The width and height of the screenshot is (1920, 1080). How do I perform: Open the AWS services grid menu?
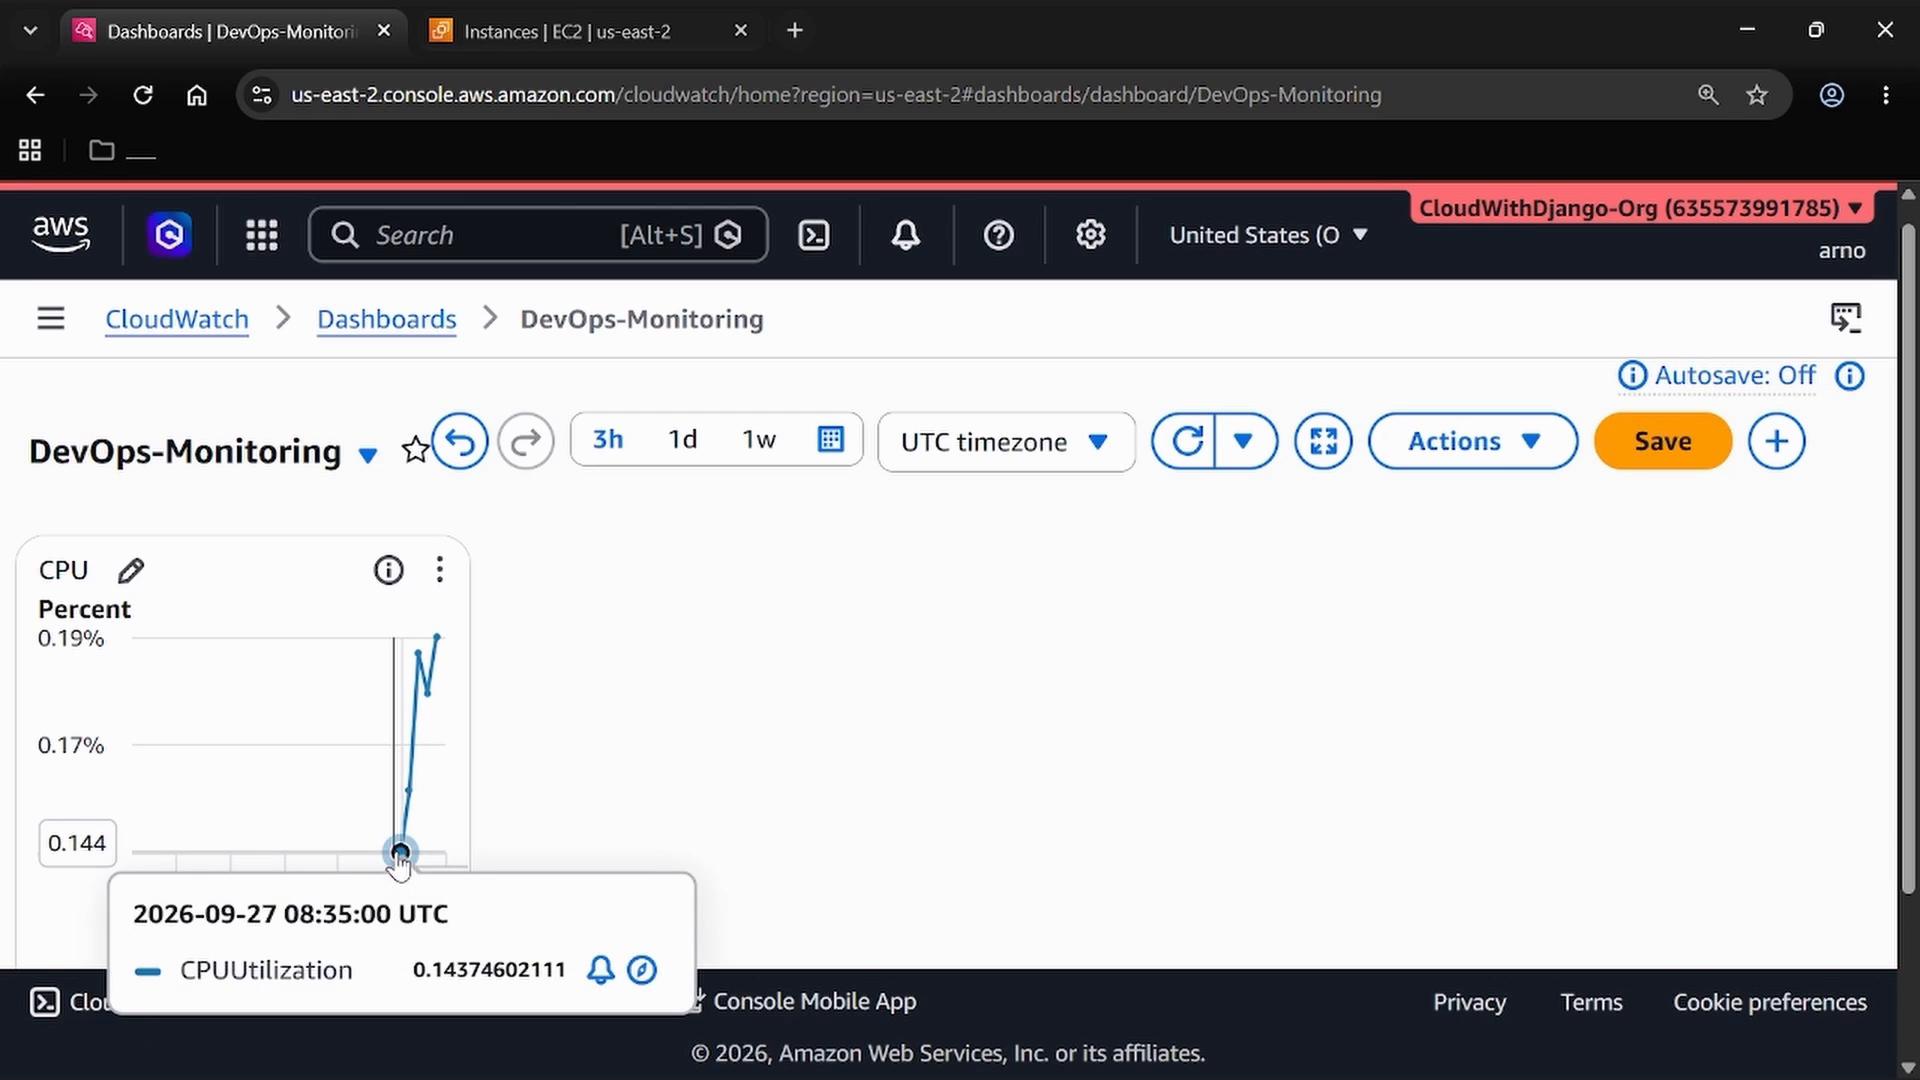(x=262, y=235)
